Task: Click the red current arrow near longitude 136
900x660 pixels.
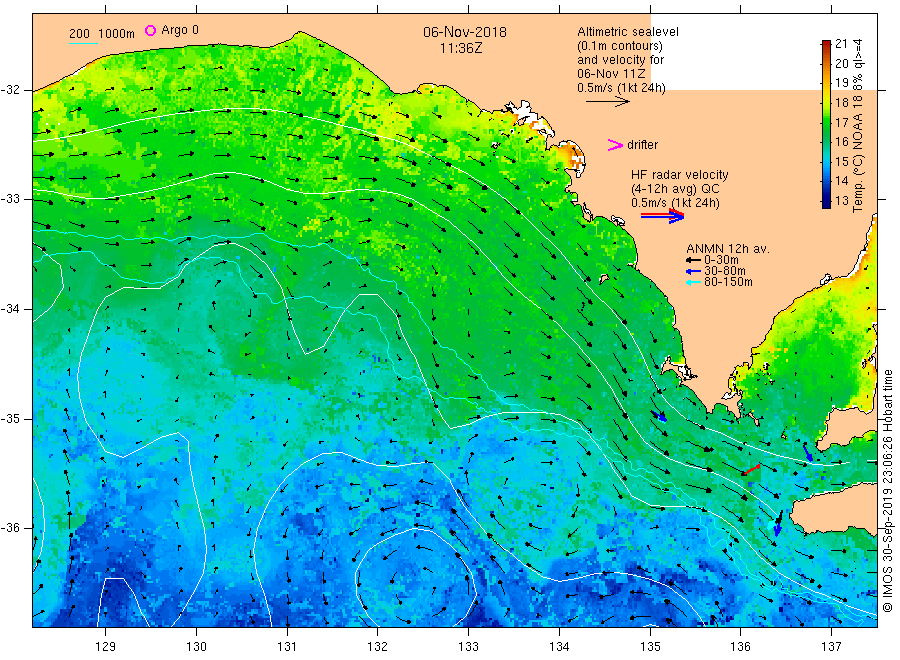Action: (x=751, y=469)
